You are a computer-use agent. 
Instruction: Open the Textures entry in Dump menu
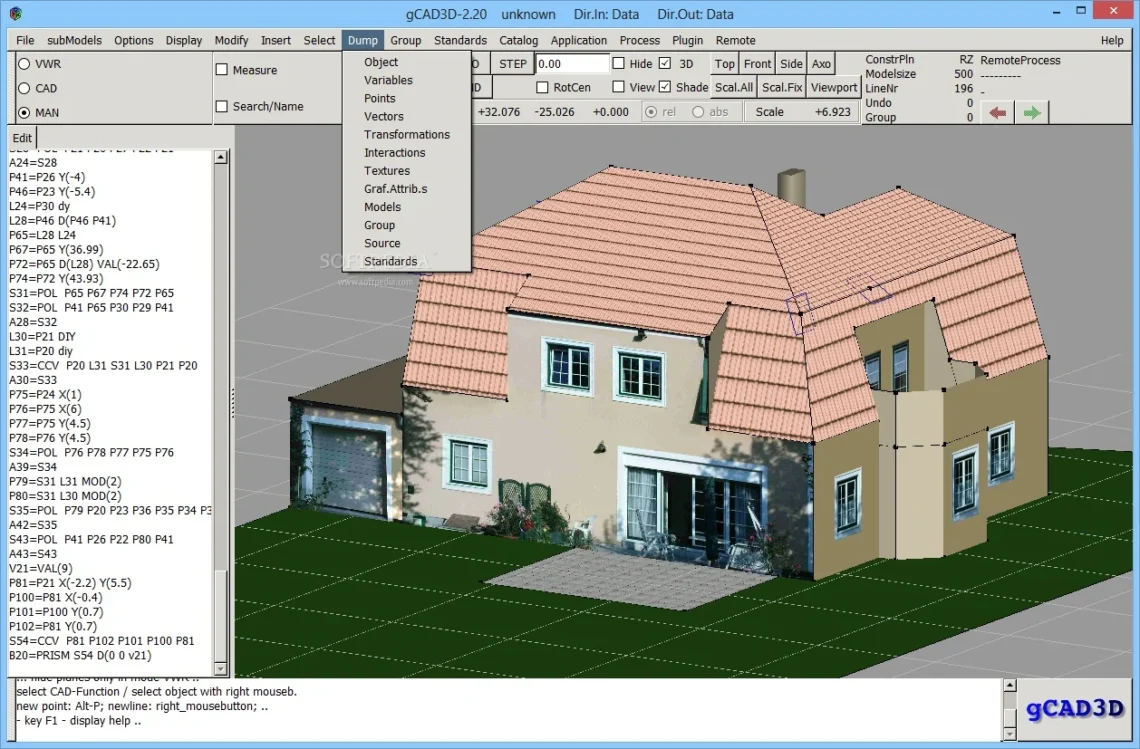point(387,171)
